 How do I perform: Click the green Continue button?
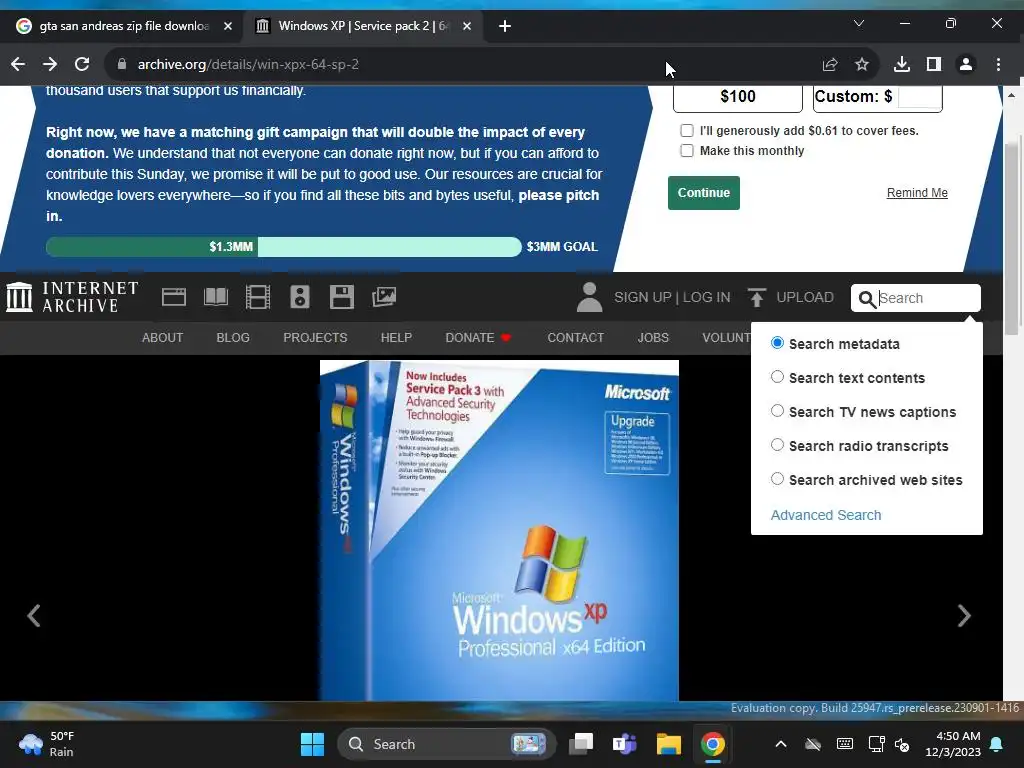click(x=703, y=193)
